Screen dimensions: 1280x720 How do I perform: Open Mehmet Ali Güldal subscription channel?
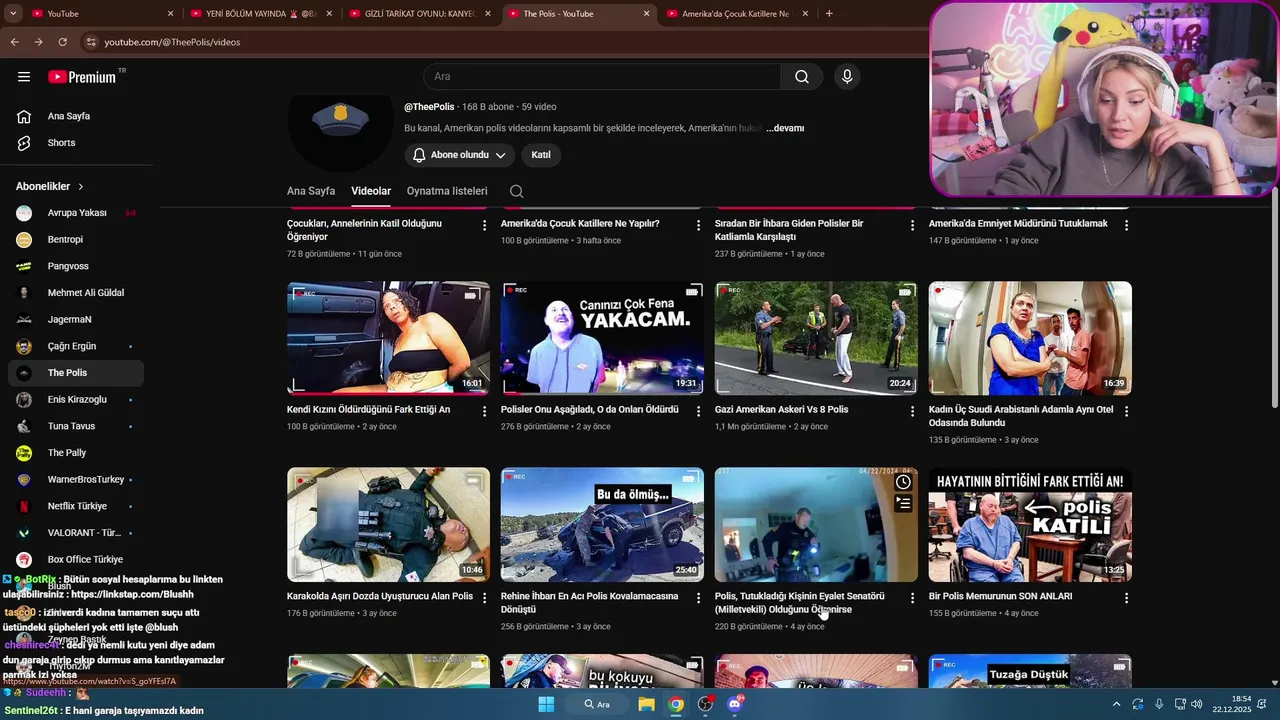pyautogui.click(x=76, y=293)
